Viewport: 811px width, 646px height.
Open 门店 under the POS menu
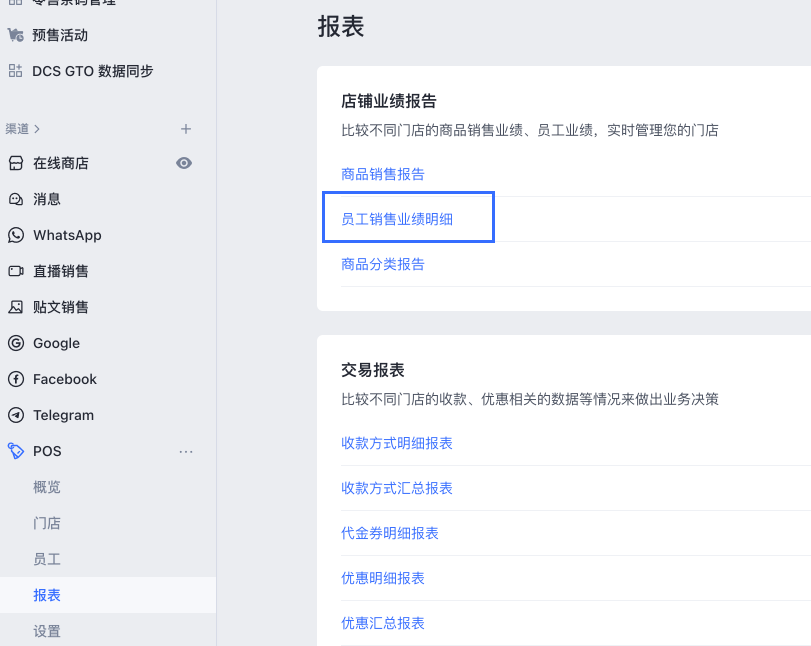pyautogui.click(x=47, y=523)
